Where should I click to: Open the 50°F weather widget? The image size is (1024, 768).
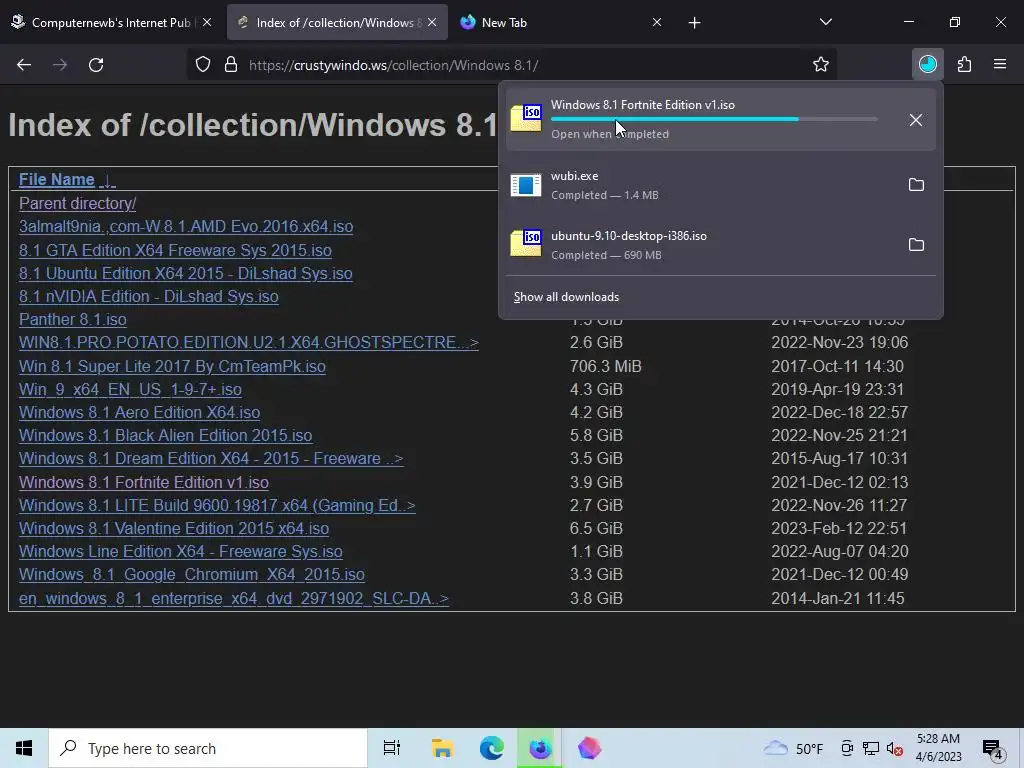coord(793,748)
